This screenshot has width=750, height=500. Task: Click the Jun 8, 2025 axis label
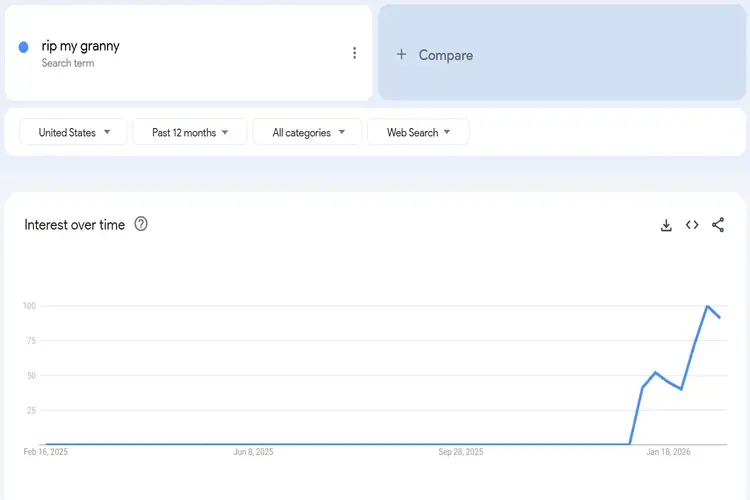pos(254,452)
